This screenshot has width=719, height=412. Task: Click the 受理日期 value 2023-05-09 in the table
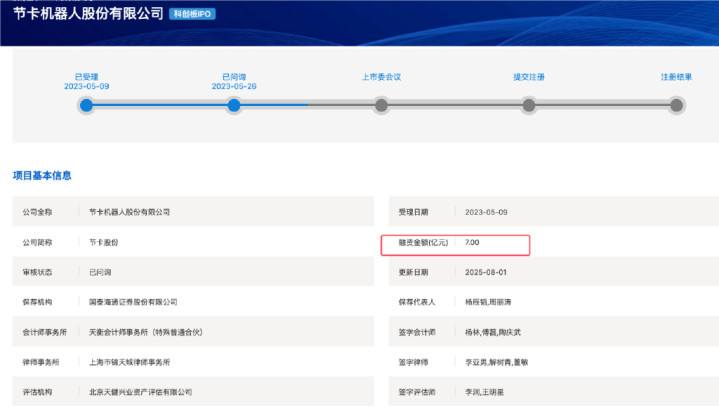tap(486, 212)
